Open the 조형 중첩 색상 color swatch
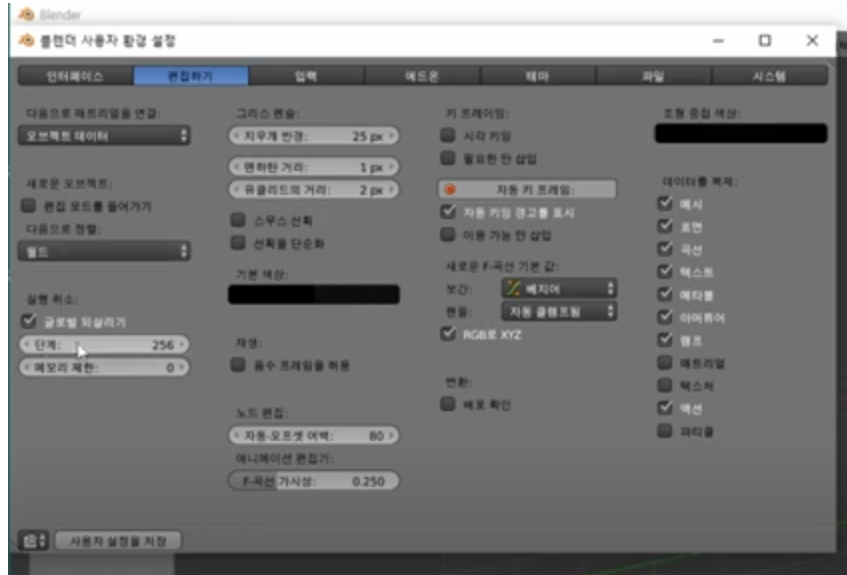This screenshot has width=847, height=575. 741,133
